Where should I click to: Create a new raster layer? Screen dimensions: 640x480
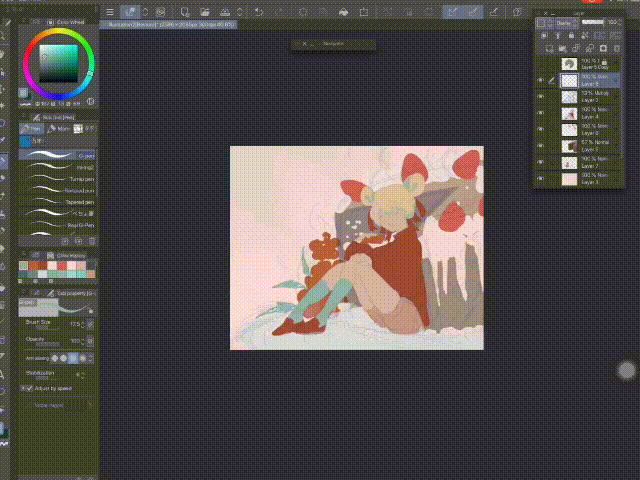(549, 49)
